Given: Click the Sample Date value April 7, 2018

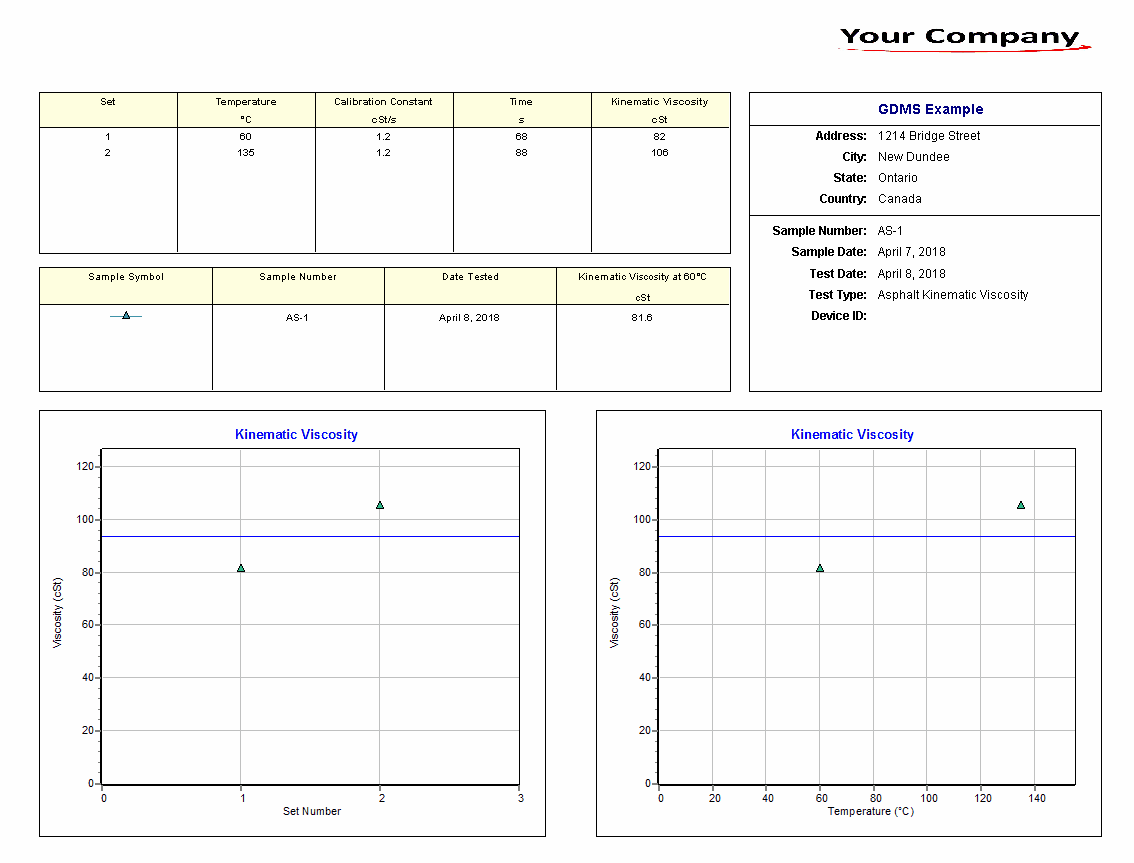Looking at the screenshot, I should 911,252.
